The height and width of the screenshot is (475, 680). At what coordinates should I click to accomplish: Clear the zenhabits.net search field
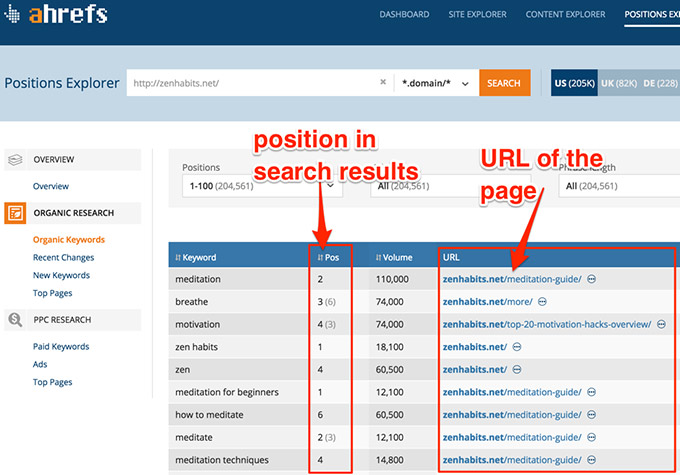[383, 82]
